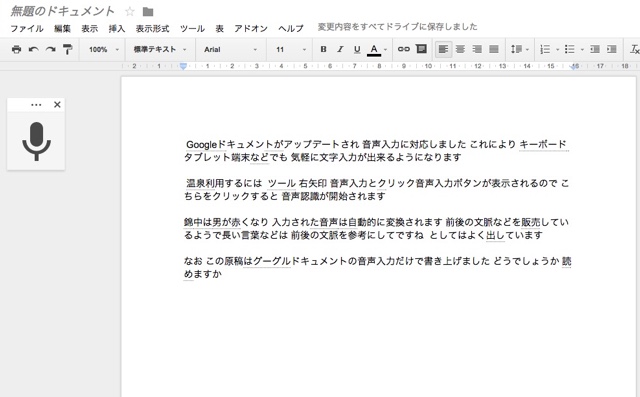Undo the last action
The image size is (640, 397).
(x=33, y=49)
